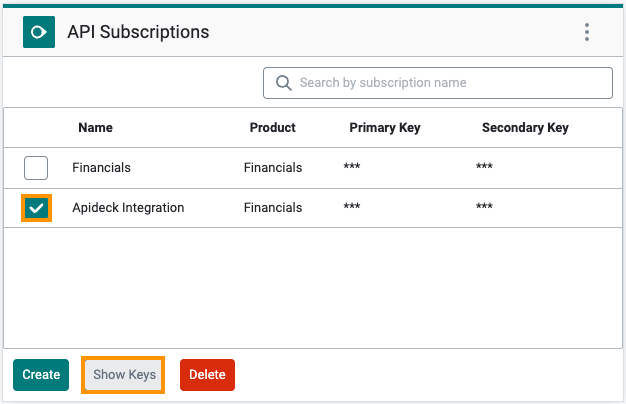Viewport: 626px width, 404px height.
Task: Click the Secondary Key column header
Action: [525, 128]
